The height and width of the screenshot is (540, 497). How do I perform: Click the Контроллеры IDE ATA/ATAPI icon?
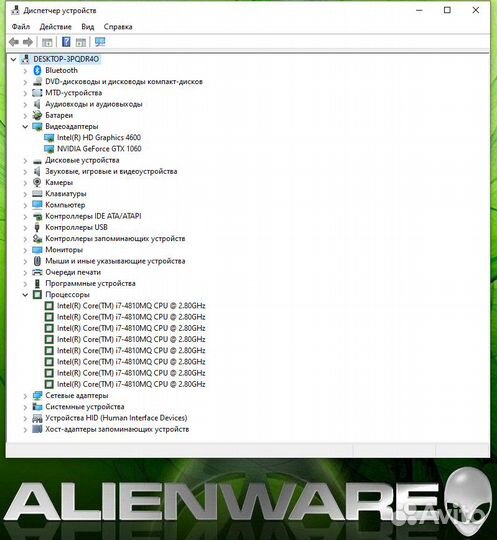37,216
